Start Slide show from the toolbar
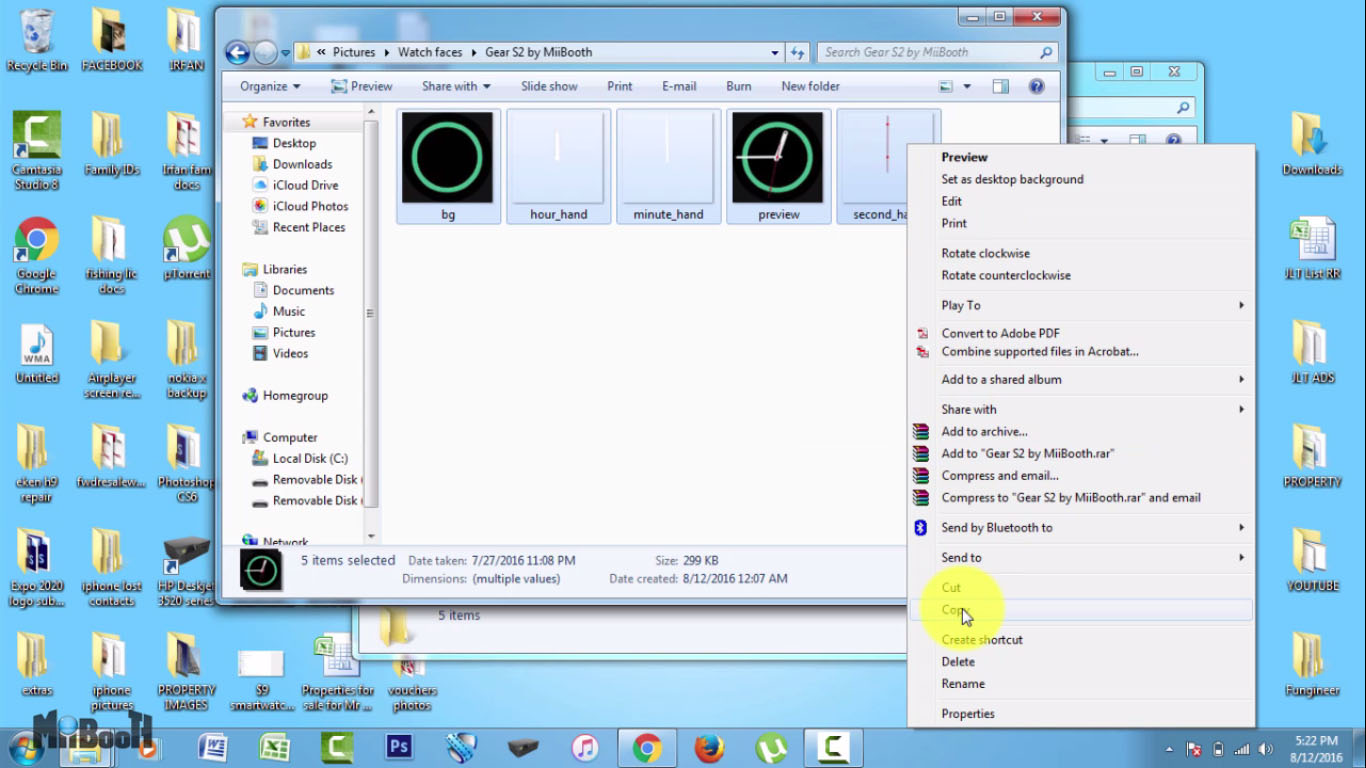1366x768 pixels. [x=549, y=86]
